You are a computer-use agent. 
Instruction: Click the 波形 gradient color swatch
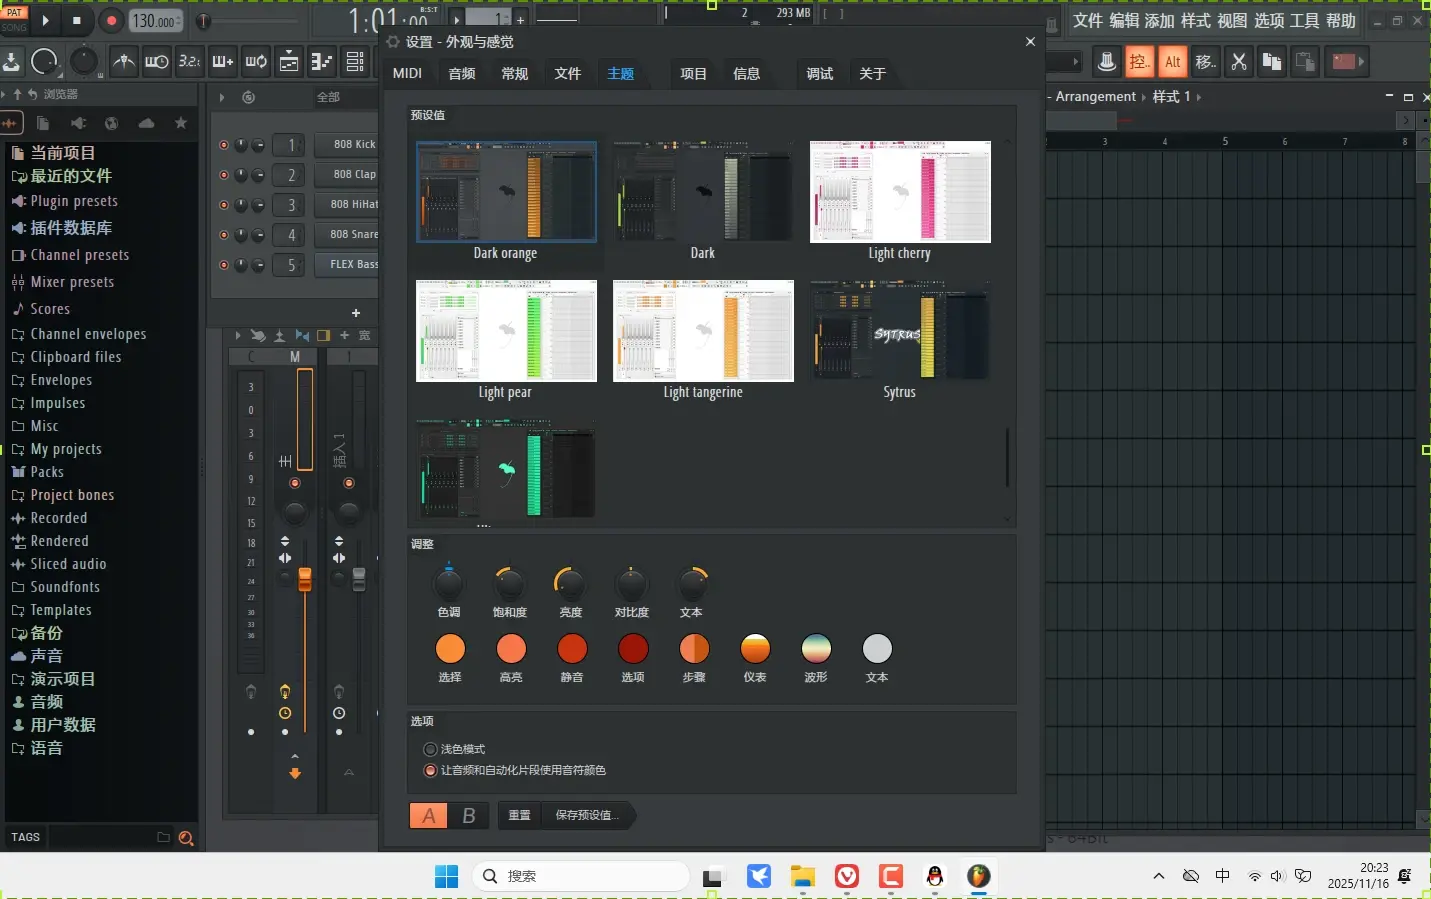(x=816, y=649)
